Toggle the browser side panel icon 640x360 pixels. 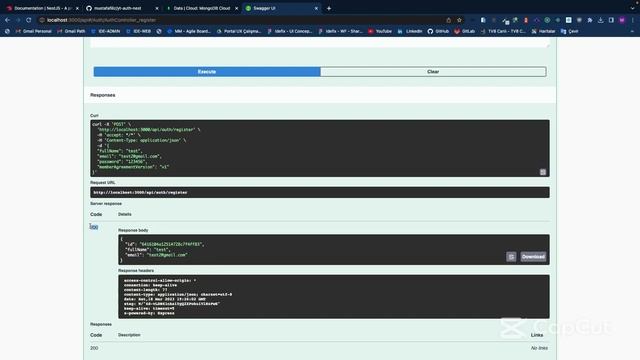[611, 20]
